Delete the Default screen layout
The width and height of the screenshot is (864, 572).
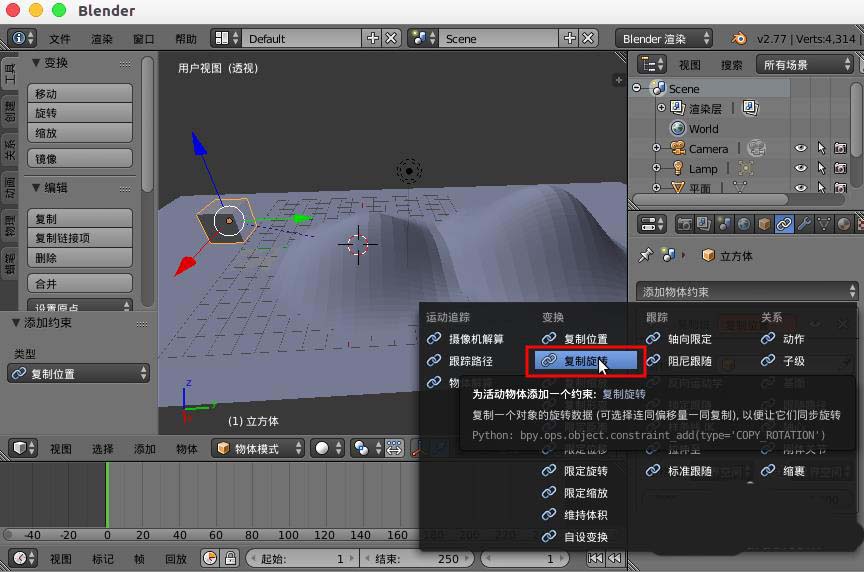point(391,38)
